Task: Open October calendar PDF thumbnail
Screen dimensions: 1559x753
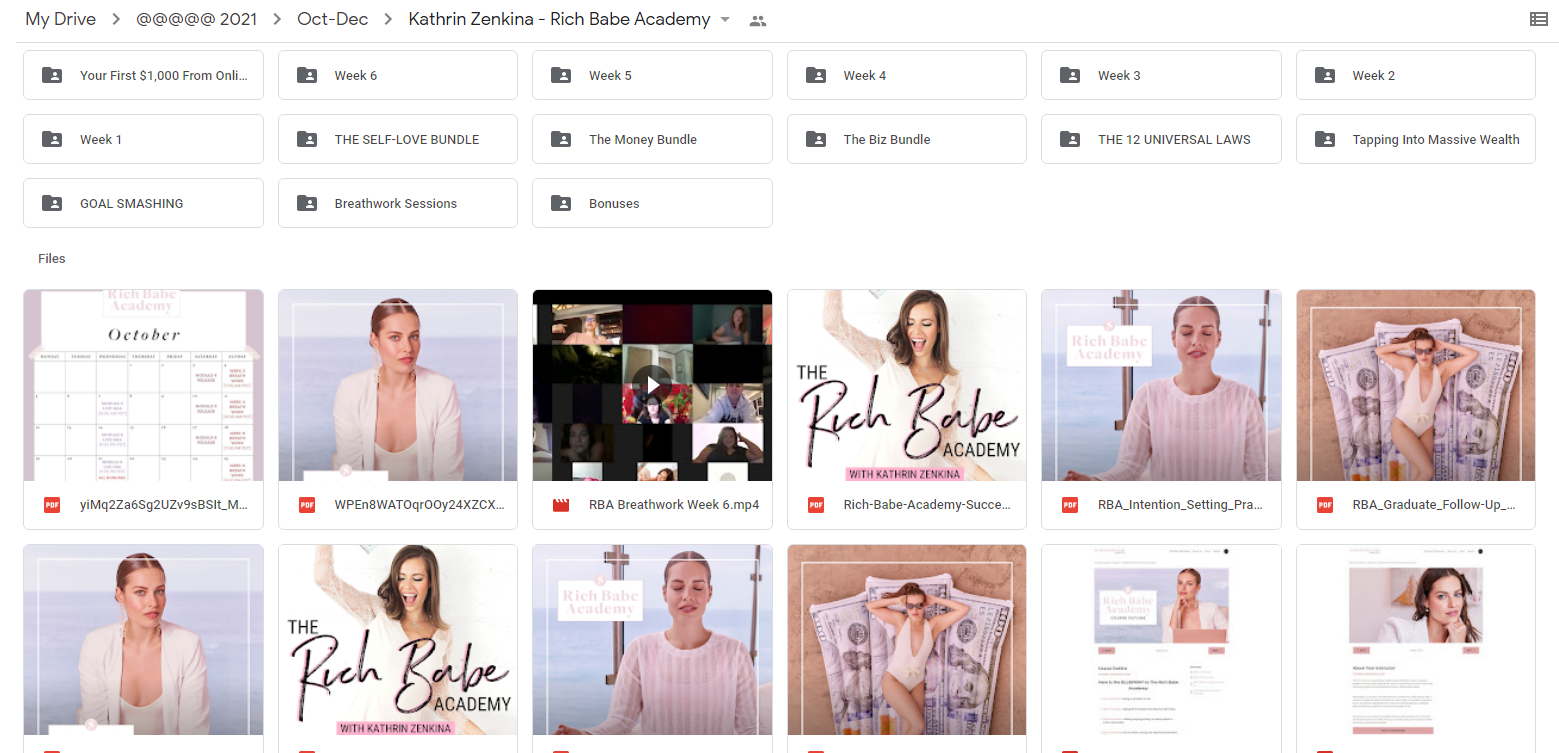Action: click(143, 385)
